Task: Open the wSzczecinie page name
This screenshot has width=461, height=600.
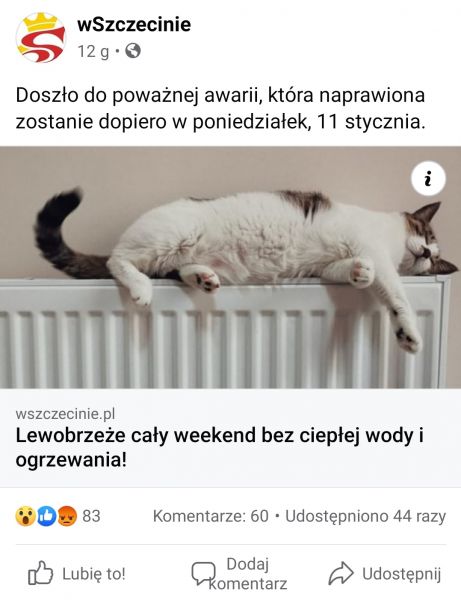Action: coord(134,24)
